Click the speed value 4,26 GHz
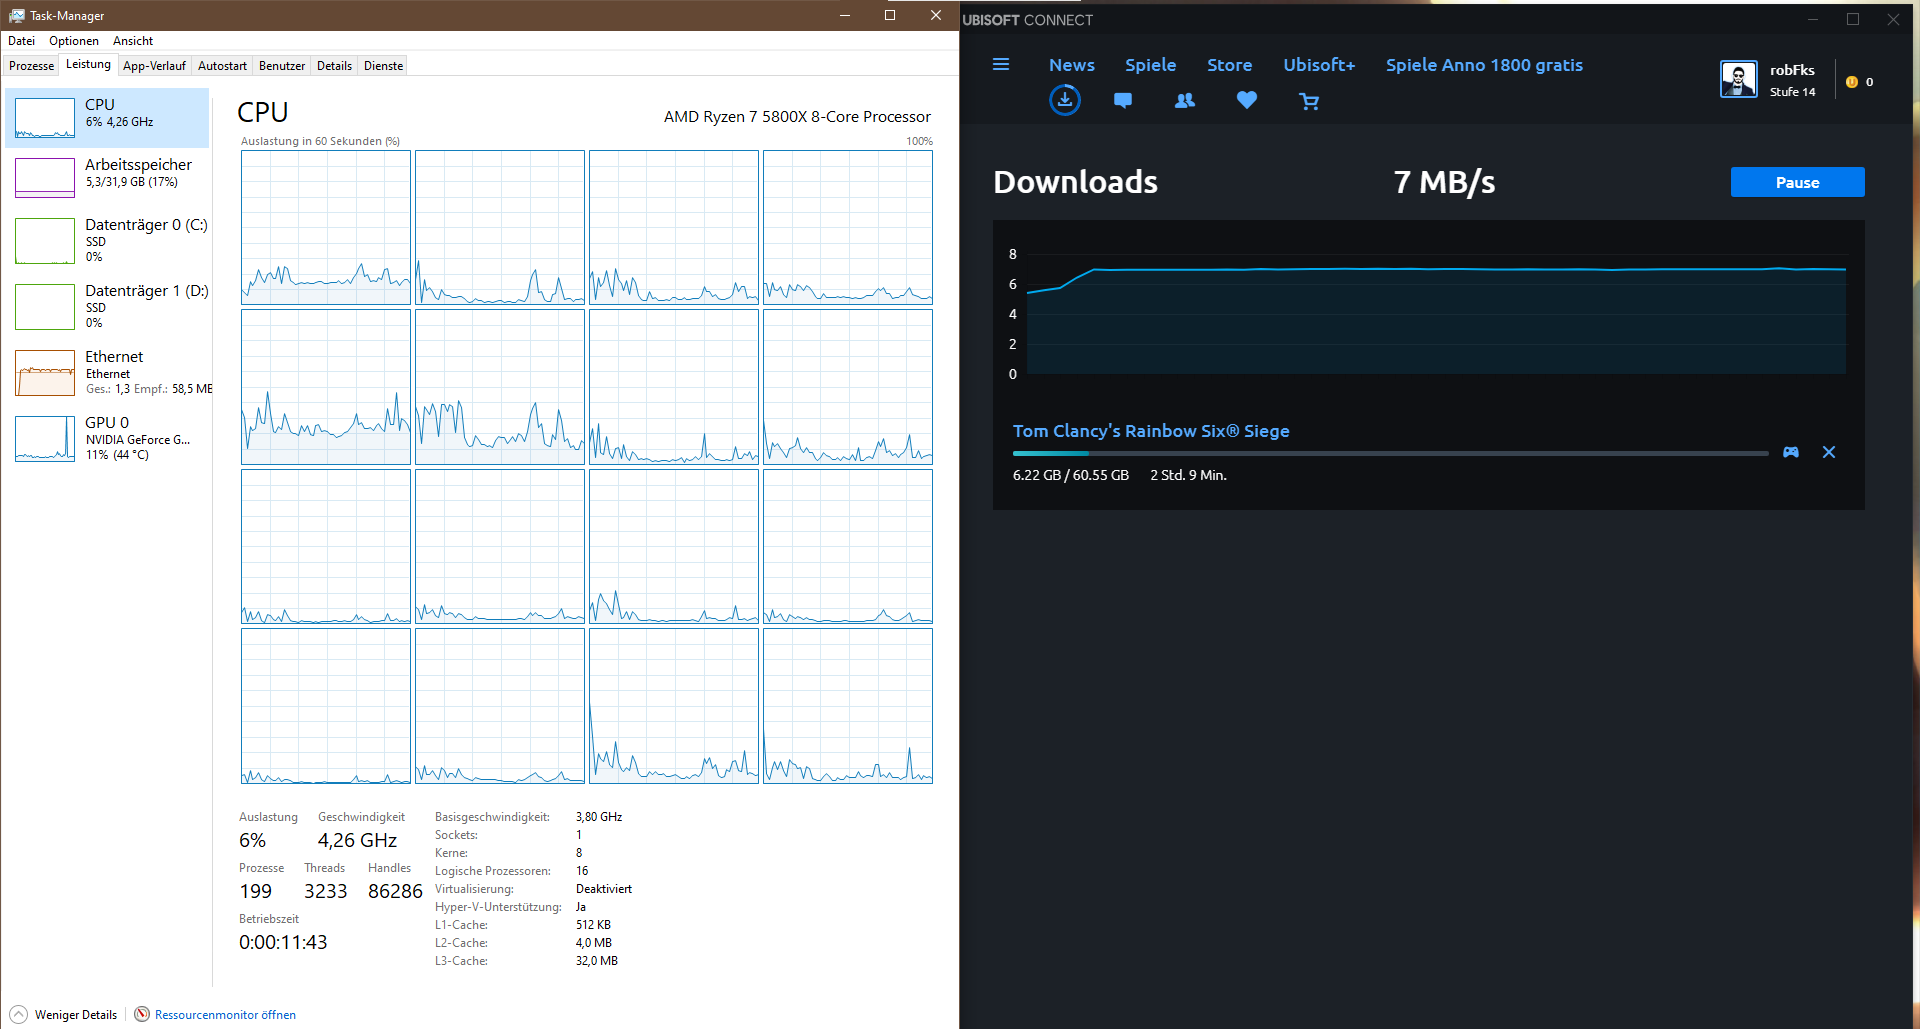 [x=357, y=840]
